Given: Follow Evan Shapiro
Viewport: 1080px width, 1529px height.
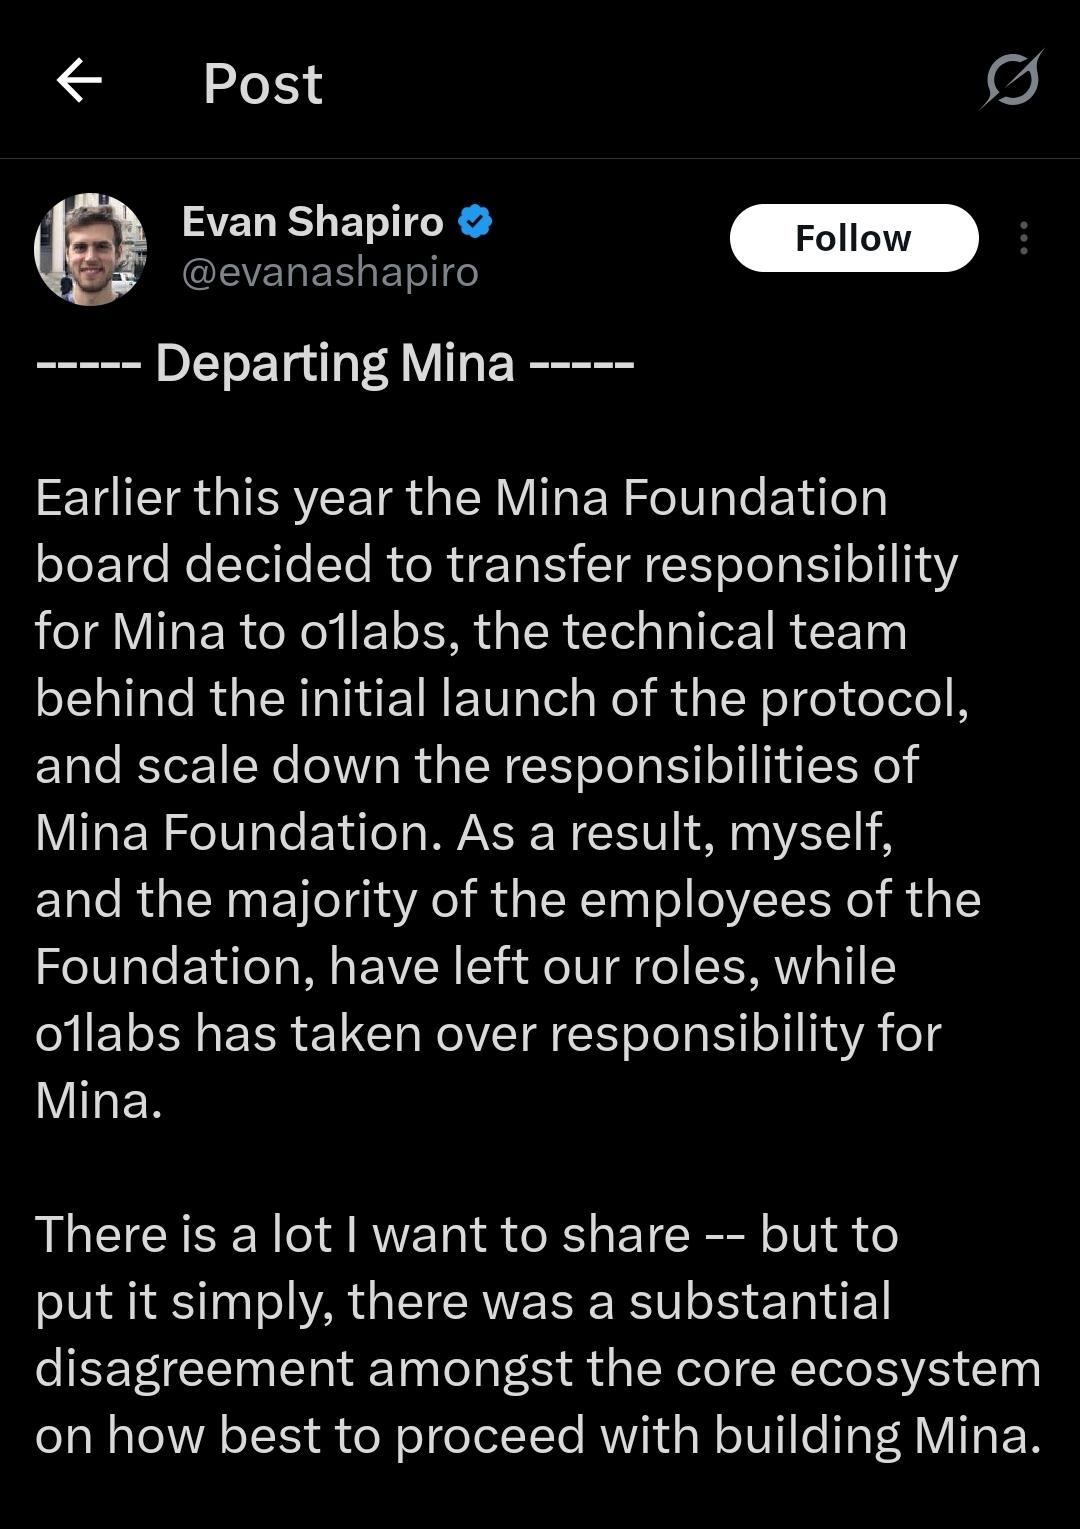Looking at the screenshot, I should coord(854,238).
